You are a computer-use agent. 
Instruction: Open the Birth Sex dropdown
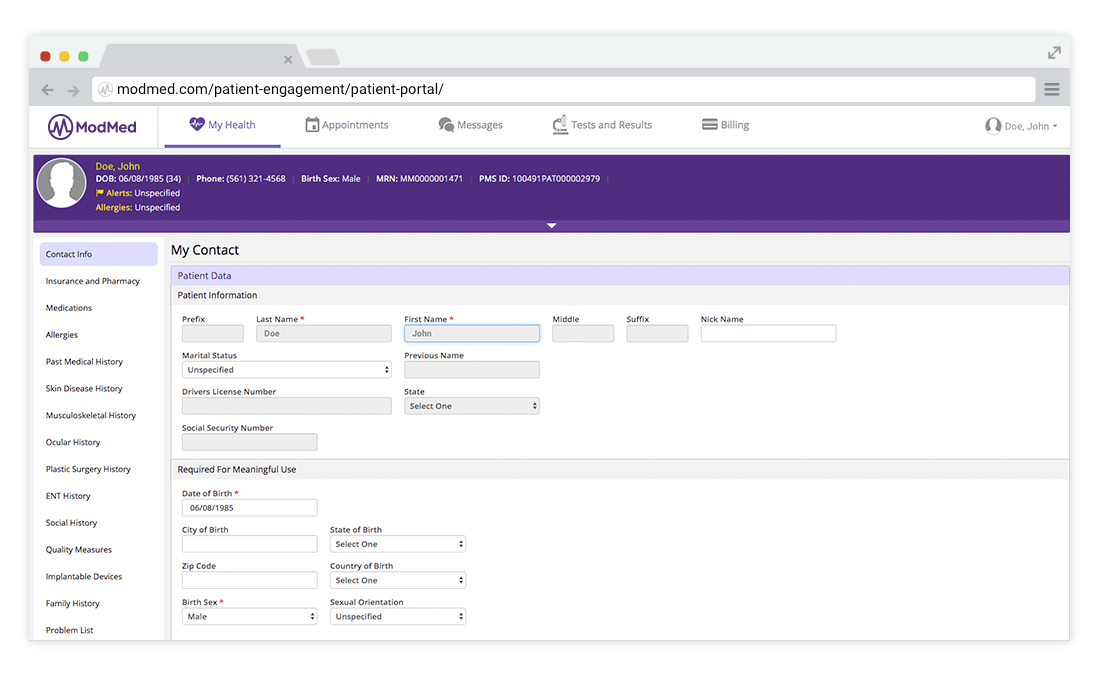tap(249, 616)
